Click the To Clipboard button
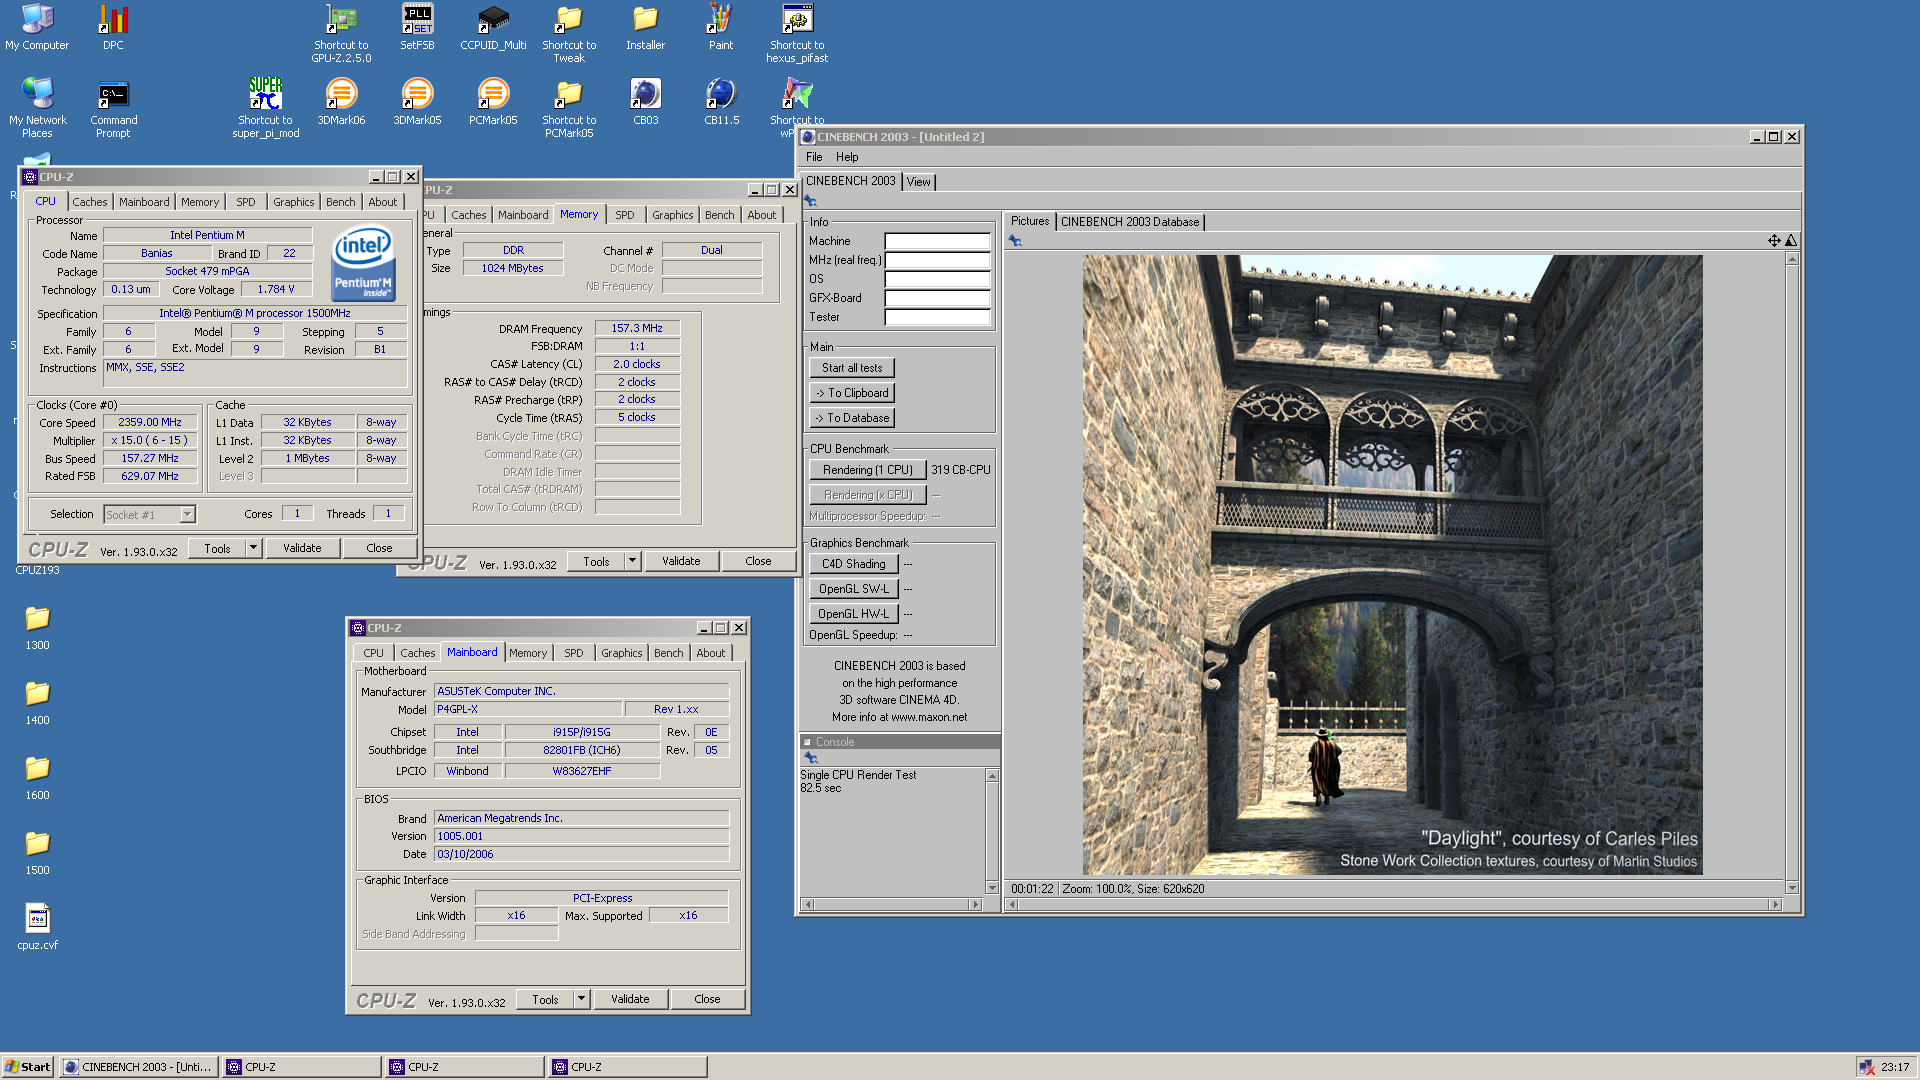 [852, 393]
